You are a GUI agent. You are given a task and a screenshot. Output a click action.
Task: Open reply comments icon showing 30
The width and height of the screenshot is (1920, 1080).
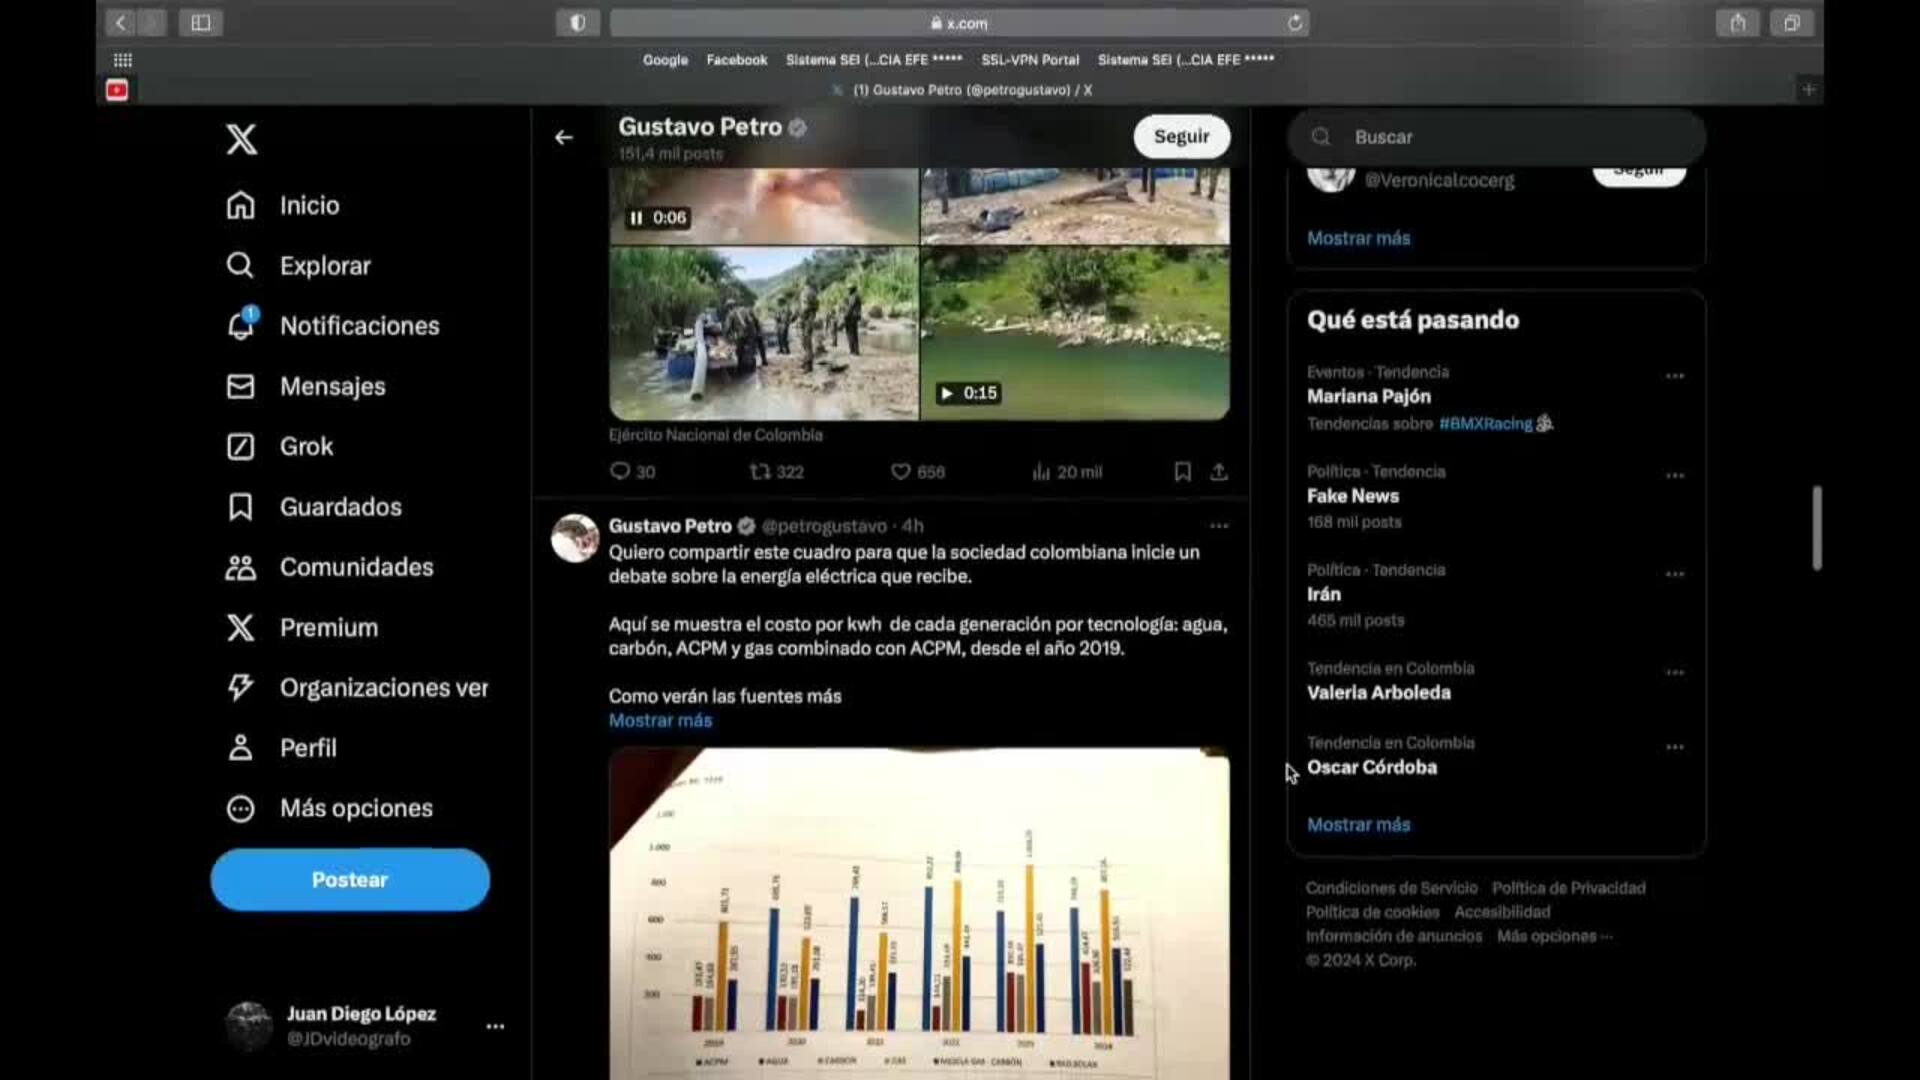620,472
